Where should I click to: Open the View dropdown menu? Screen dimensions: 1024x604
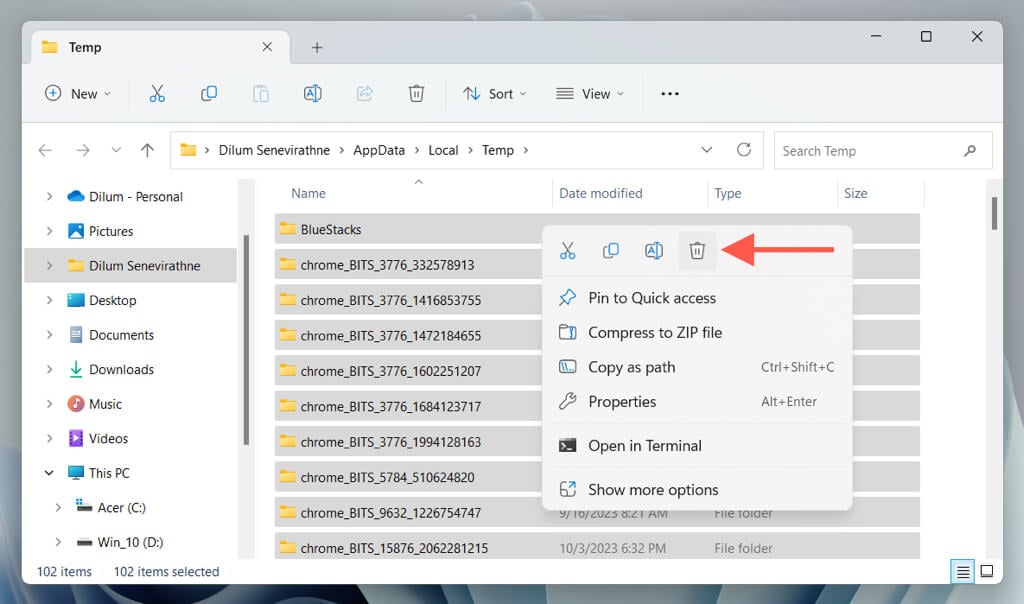[x=590, y=93]
